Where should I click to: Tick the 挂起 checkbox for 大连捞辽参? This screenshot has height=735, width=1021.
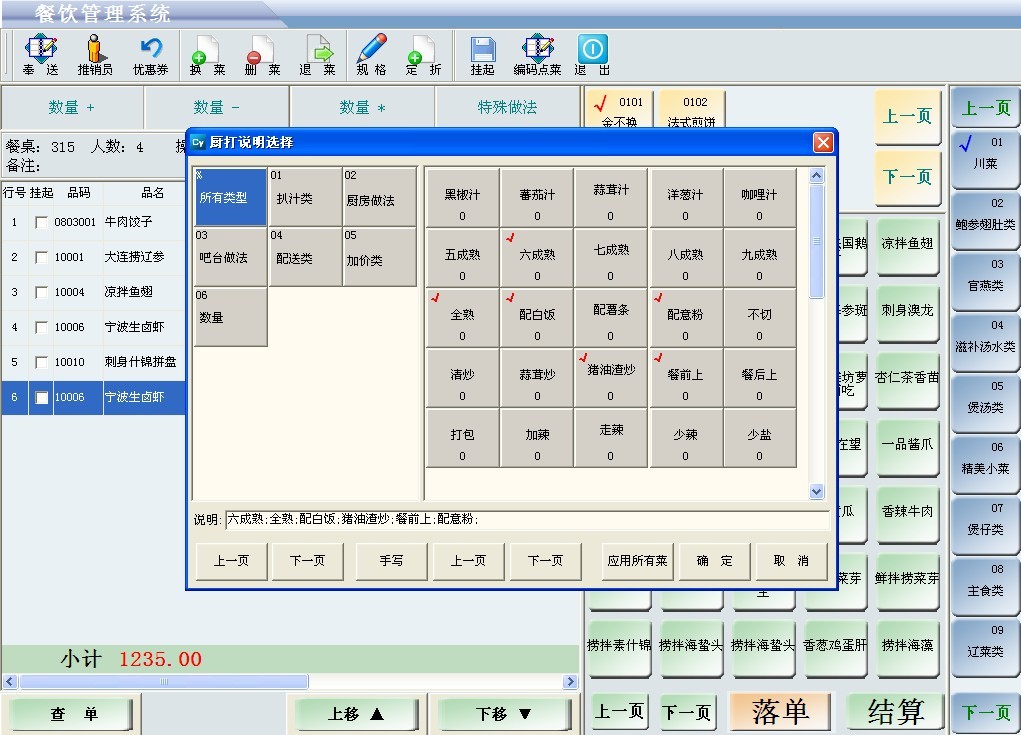click(x=41, y=258)
